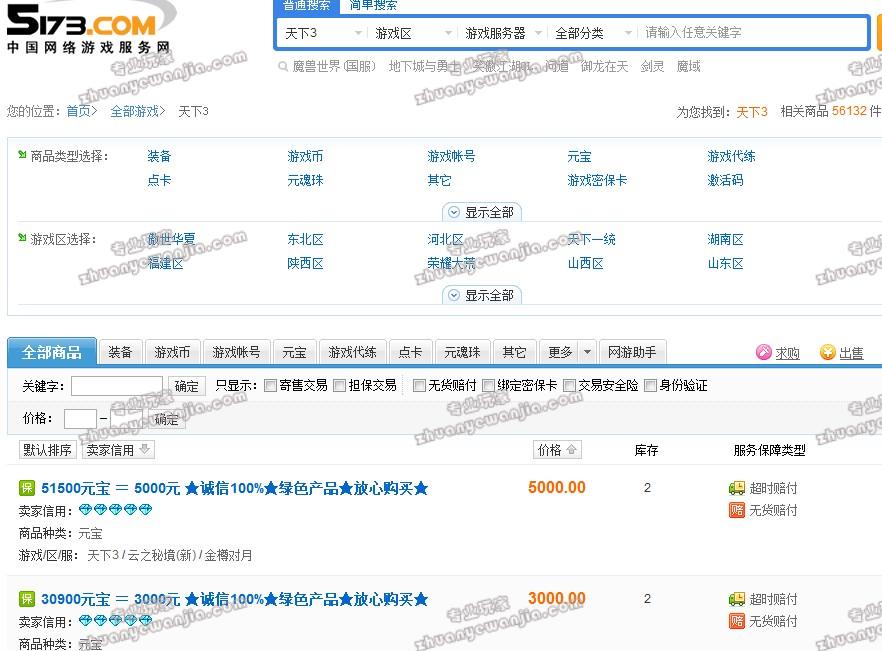Open the 游戏服务器 dropdown
The height and width of the screenshot is (651, 882).
tap(502, 33)
